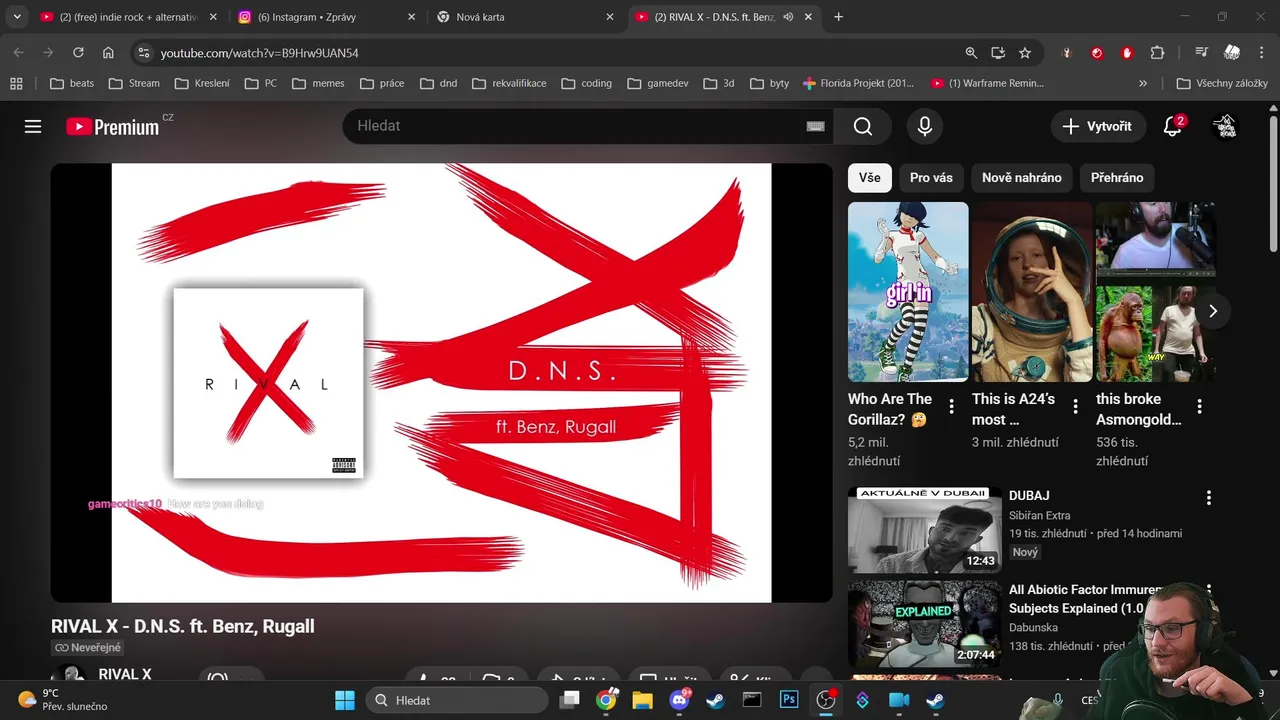Select the Nově nahráno filter chip

[1022, 177]
